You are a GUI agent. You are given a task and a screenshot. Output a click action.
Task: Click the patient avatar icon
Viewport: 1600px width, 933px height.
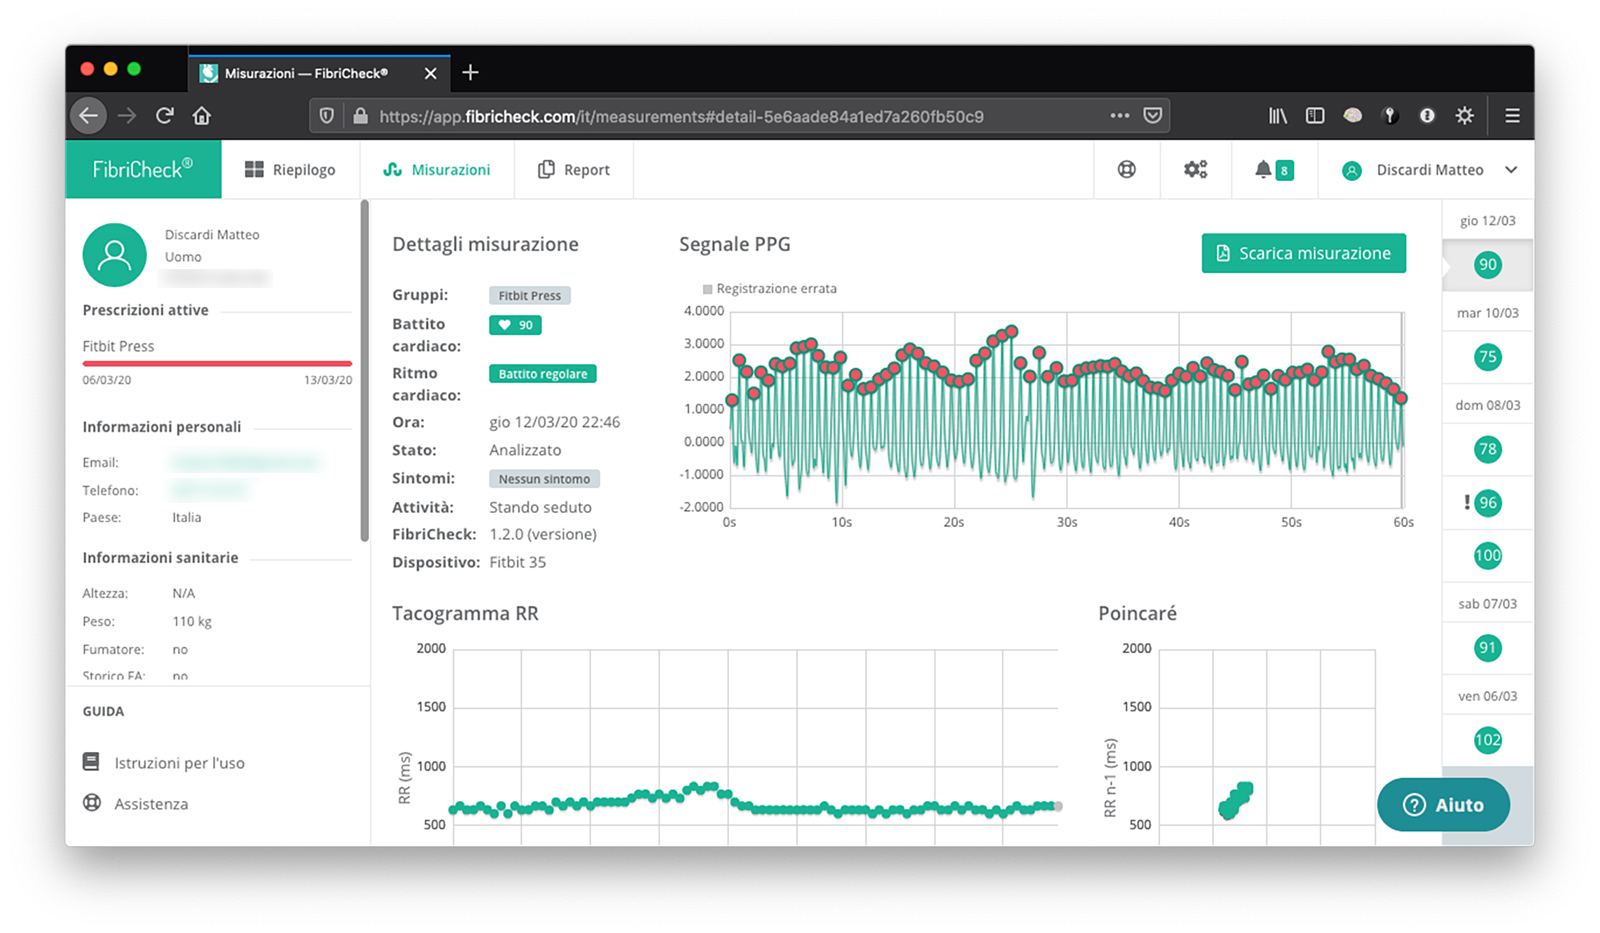click(x=114, y=255)
